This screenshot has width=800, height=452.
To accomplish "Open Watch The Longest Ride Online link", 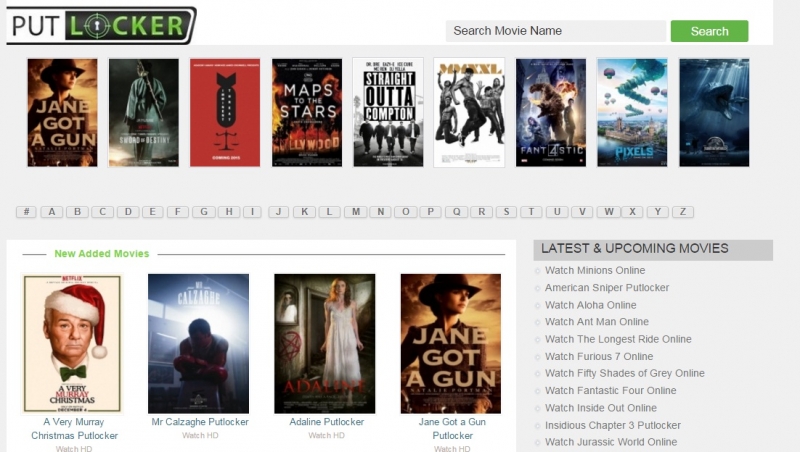I will [618, 339].
